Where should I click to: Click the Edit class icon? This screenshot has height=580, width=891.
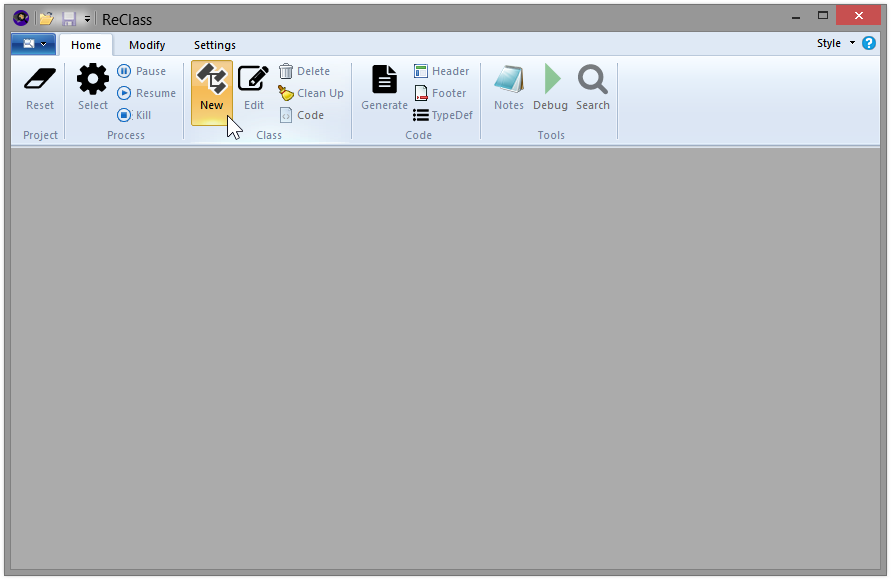click(253, 79)
